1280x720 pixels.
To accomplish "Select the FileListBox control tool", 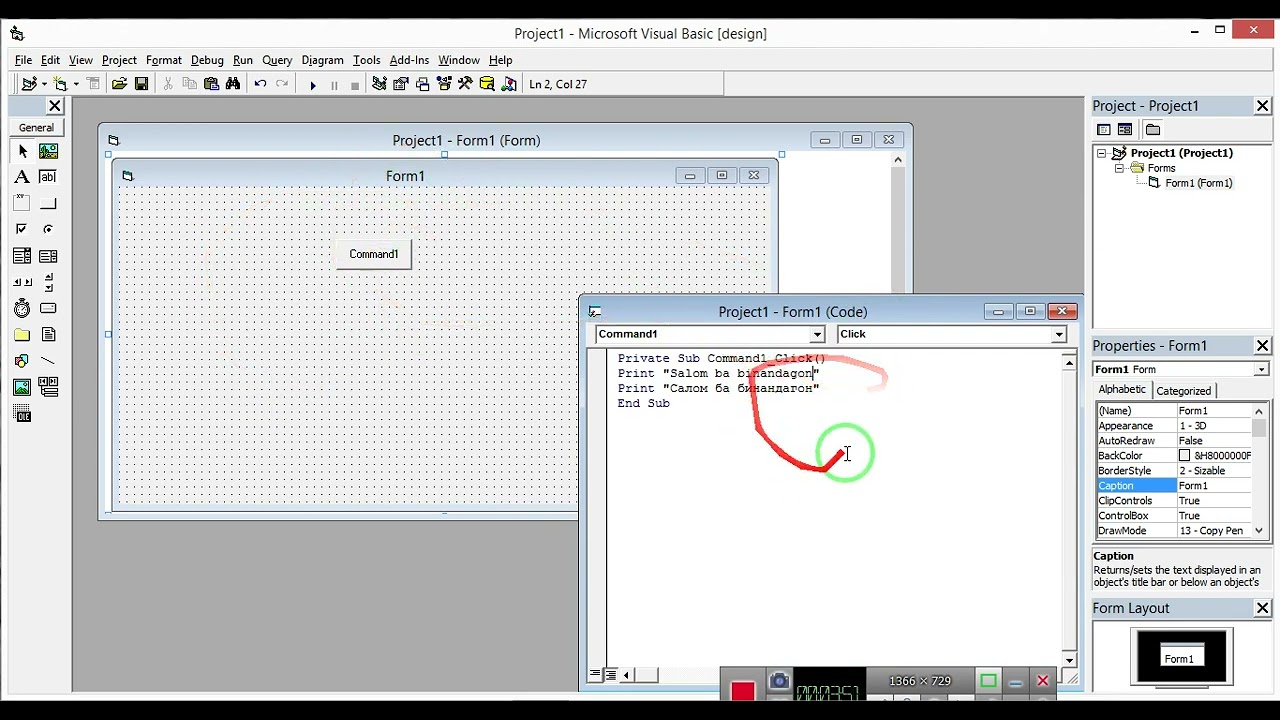I will (x=48, y=335).
